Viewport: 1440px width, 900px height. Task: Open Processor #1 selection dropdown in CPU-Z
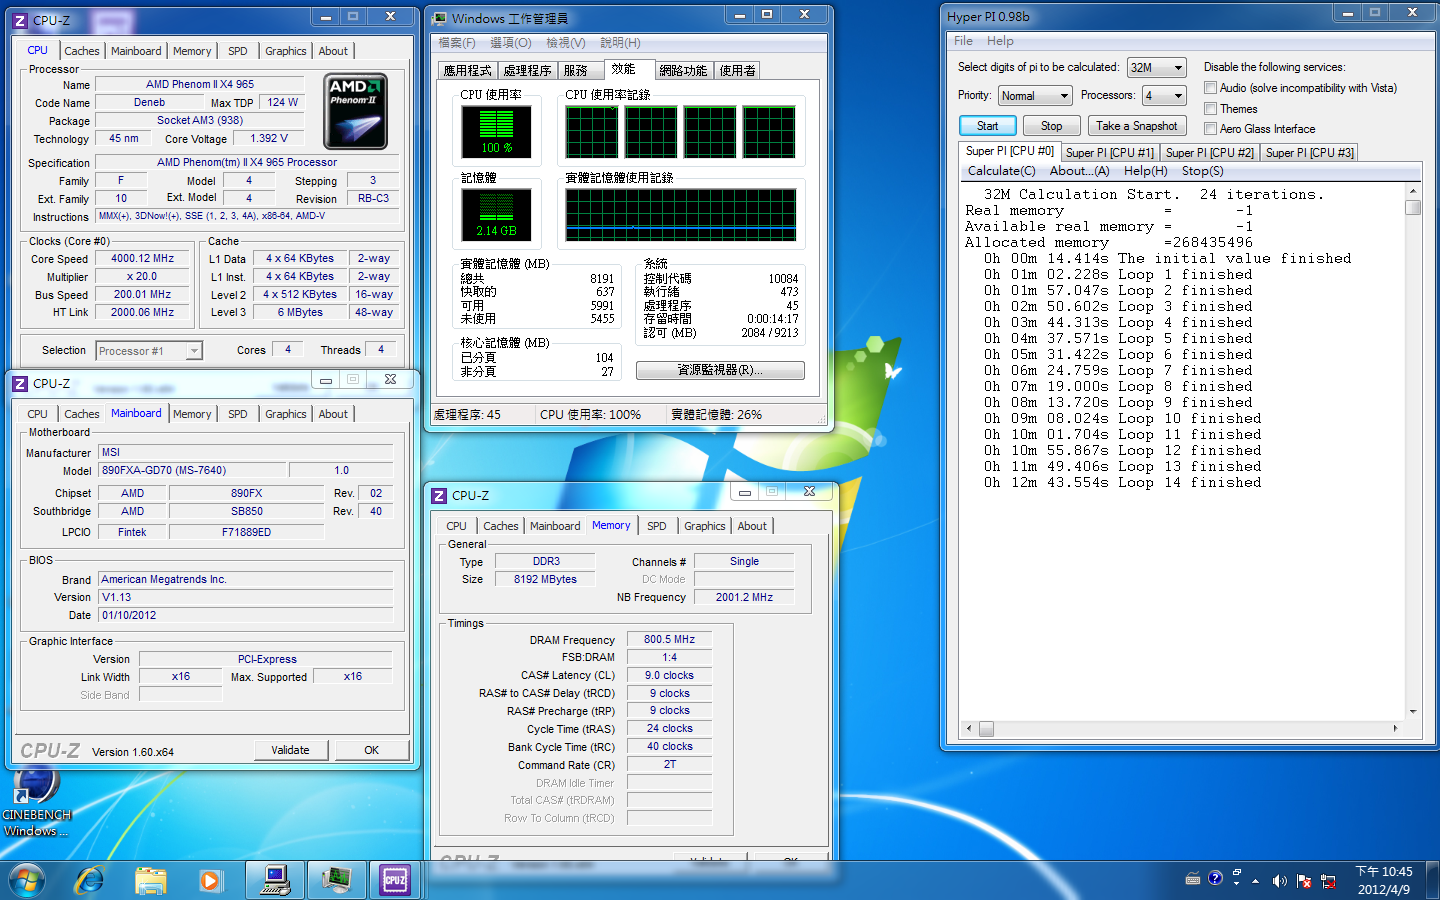pyautogui.click(x=149, y=350)
